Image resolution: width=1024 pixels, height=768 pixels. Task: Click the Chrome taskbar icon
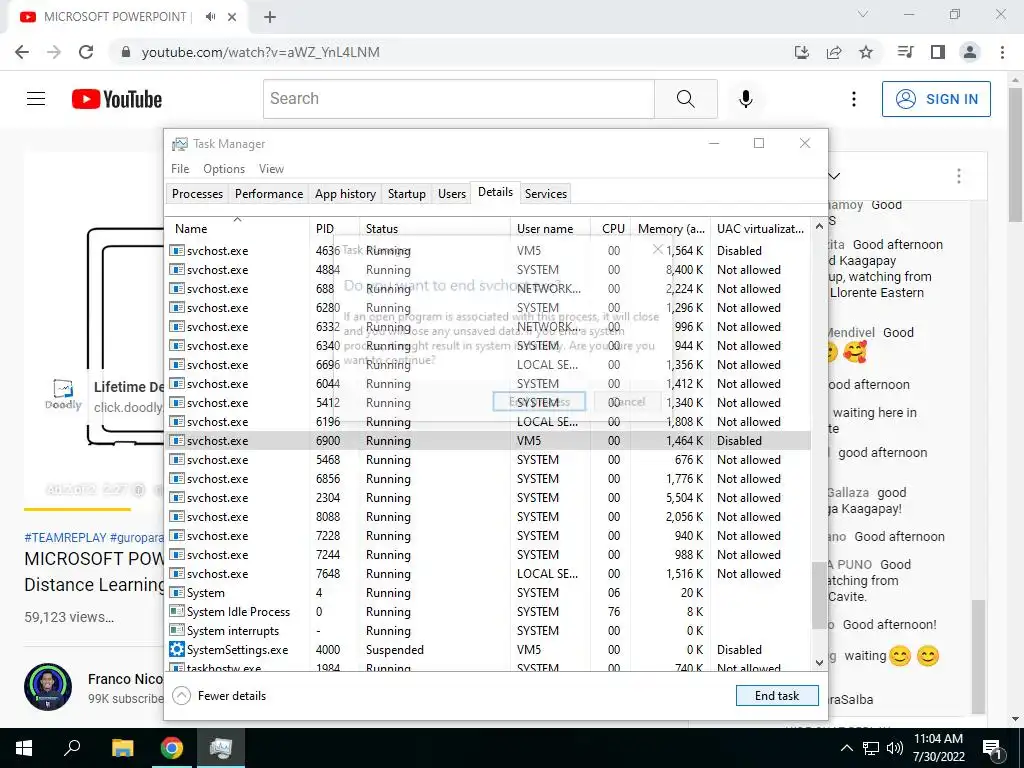tap(172, 748)
